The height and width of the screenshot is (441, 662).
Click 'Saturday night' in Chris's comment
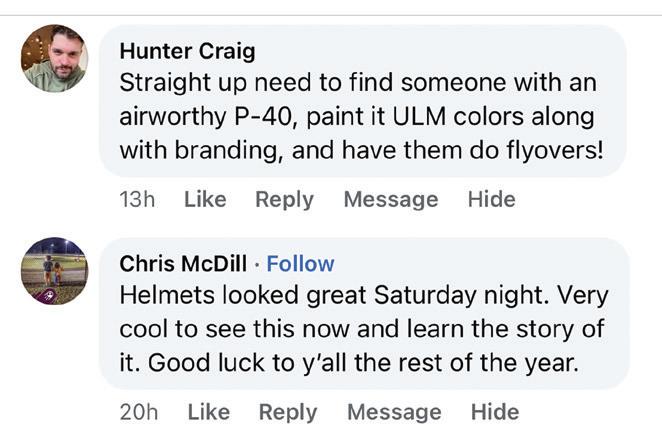click(x=482, y=297)
